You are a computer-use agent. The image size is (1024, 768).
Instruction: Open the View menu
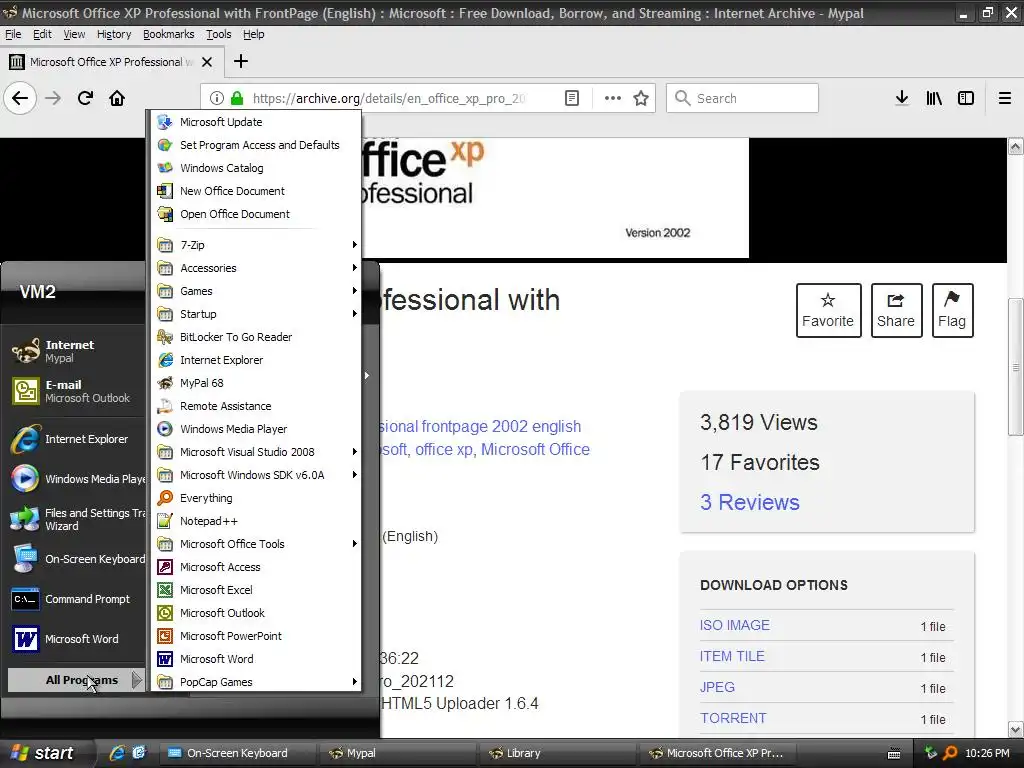tap(74, 35)
